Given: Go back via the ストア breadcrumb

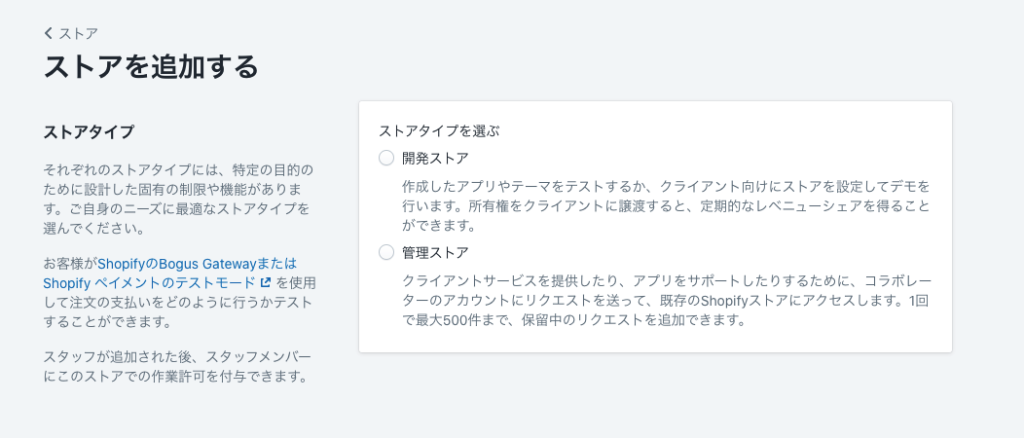Looking at the screenshot, I should point(78,33).
